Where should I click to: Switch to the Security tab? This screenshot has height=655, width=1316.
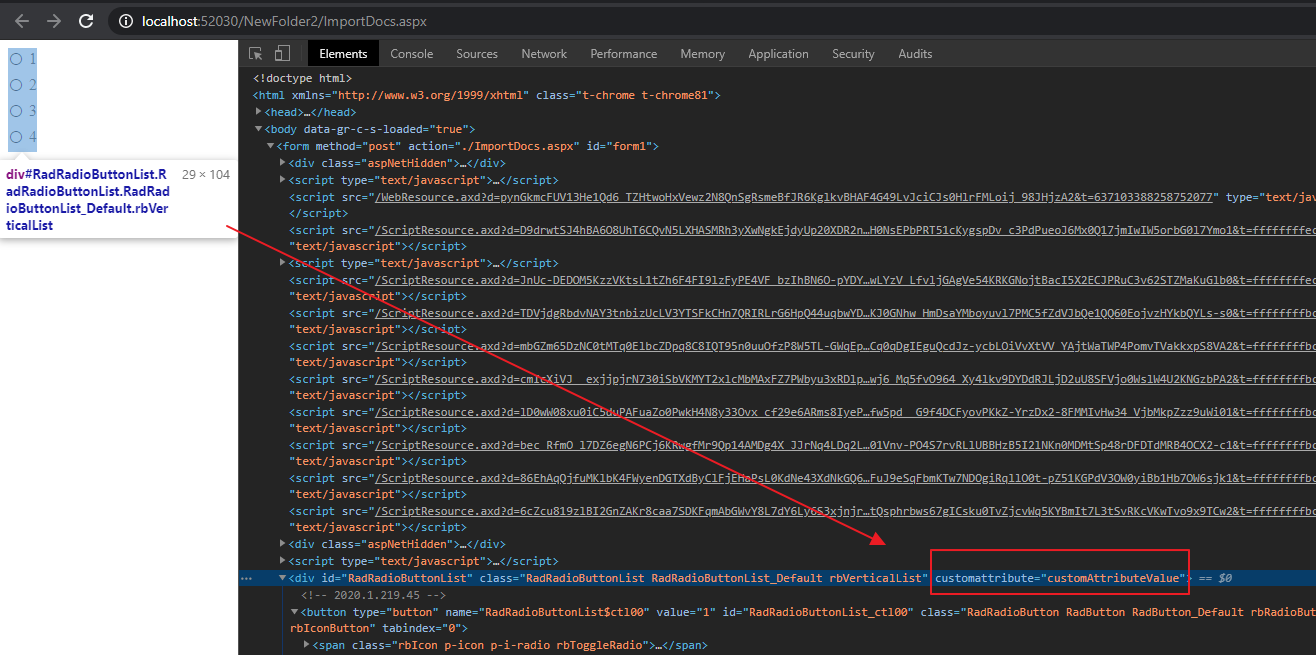853,54
